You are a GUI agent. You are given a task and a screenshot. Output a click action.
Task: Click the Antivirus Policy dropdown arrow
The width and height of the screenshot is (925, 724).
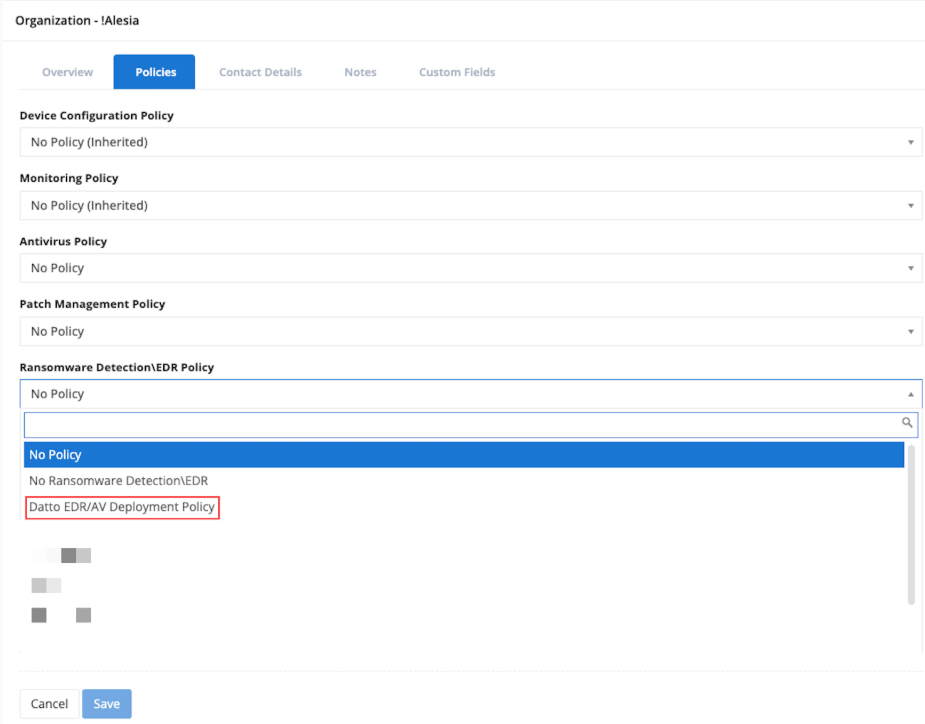pyautogui.click(x=910, y=269)
